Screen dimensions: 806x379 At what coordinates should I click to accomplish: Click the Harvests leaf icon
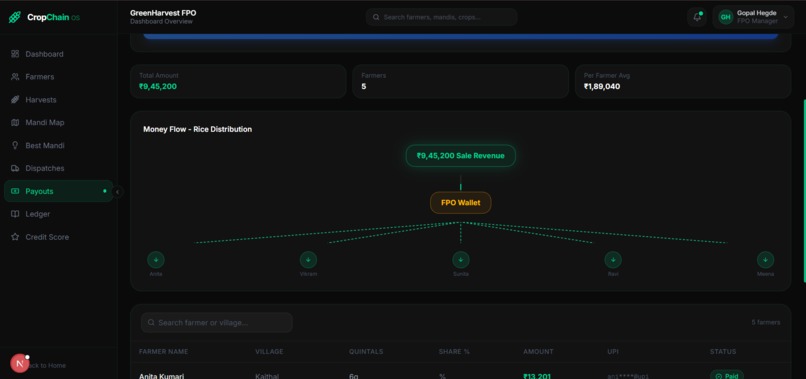pyautogui.click(x=15, y=100)
